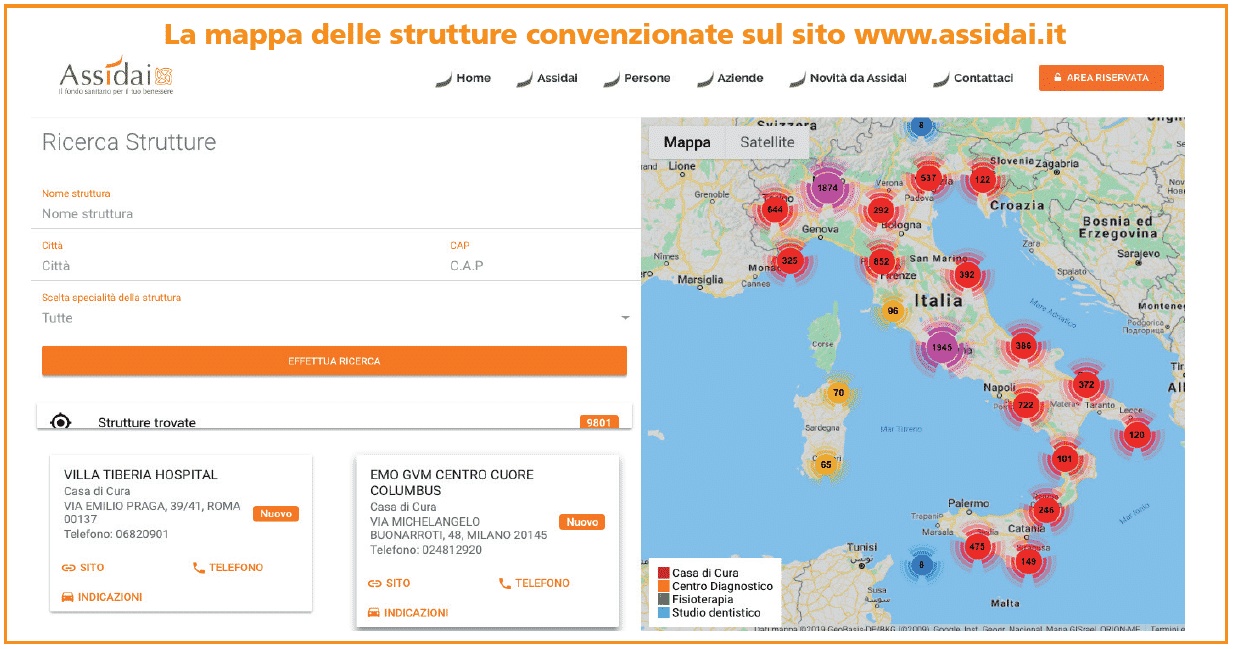Click the 149 map cluster below Catania

[1028, 561]
